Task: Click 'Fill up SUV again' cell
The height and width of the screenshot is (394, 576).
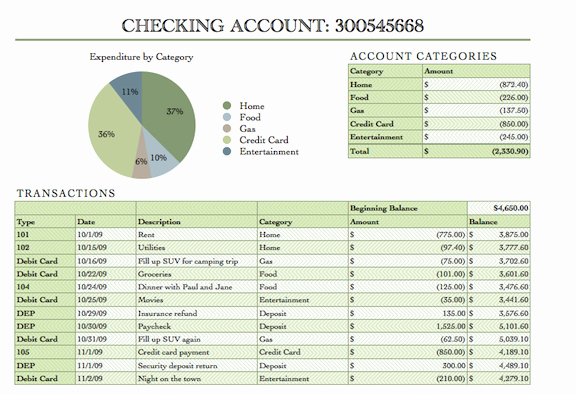Action: click(x=197, y=339)
